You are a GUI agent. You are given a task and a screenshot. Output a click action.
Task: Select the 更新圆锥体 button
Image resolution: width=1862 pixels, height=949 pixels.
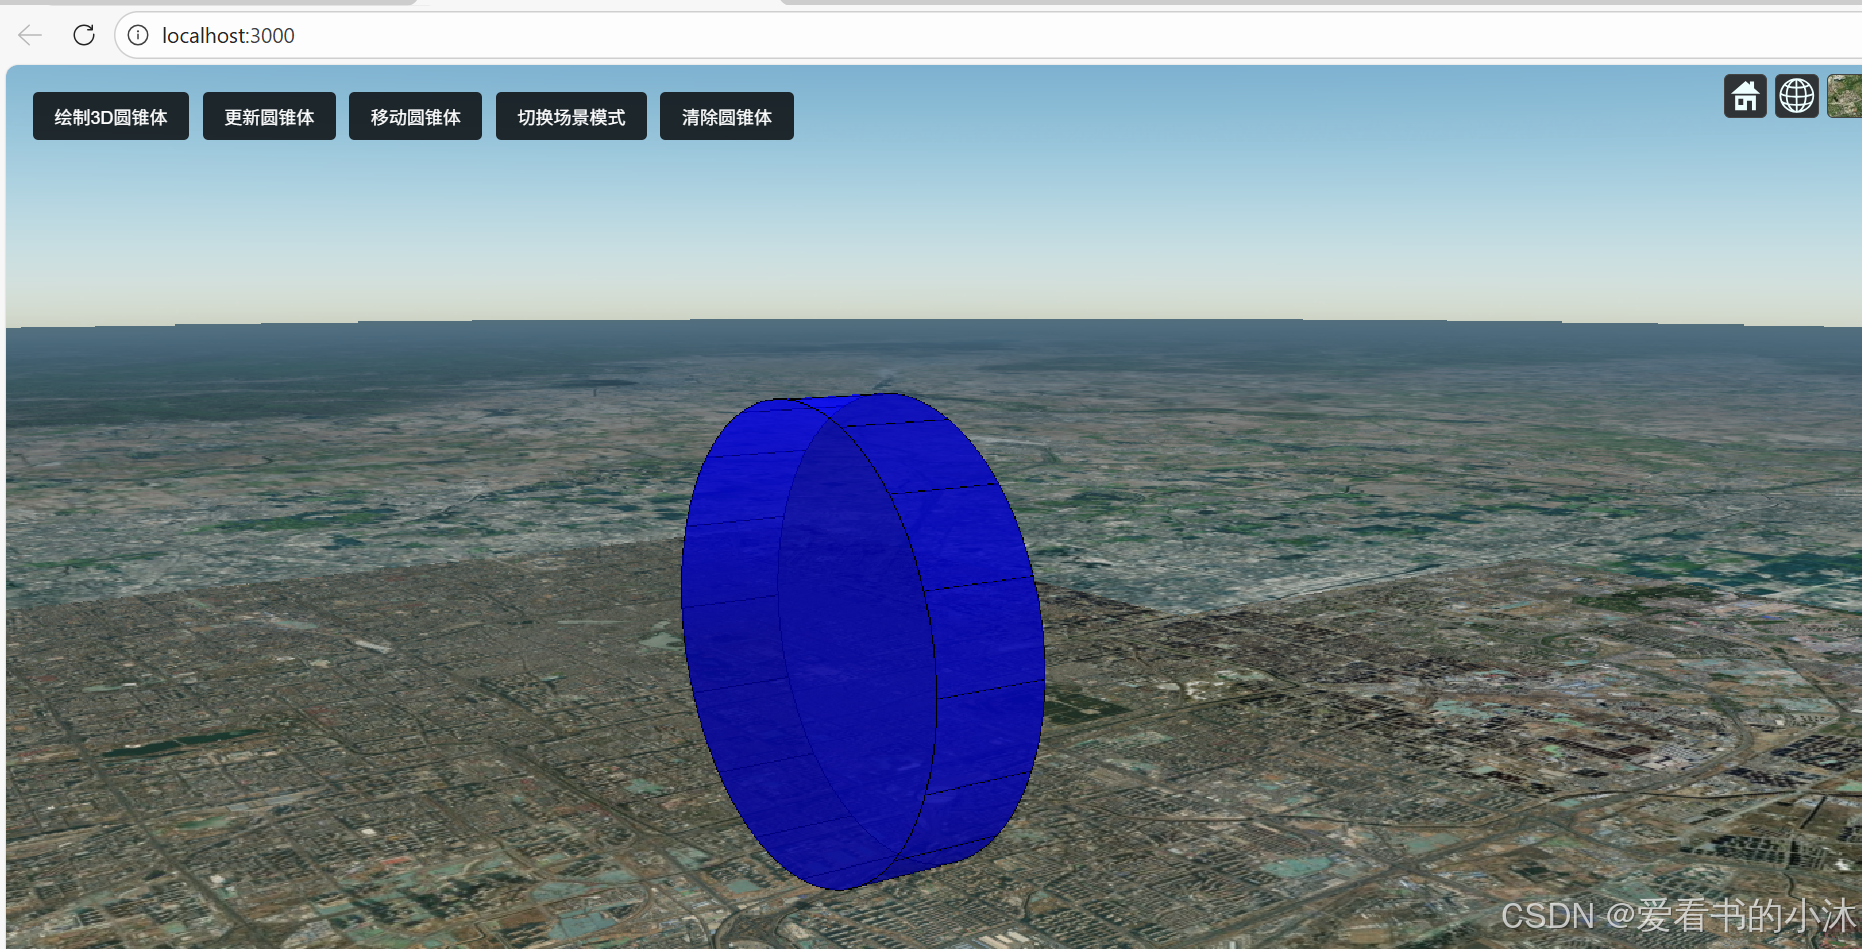pyautogui.click(x=269, y=117)
